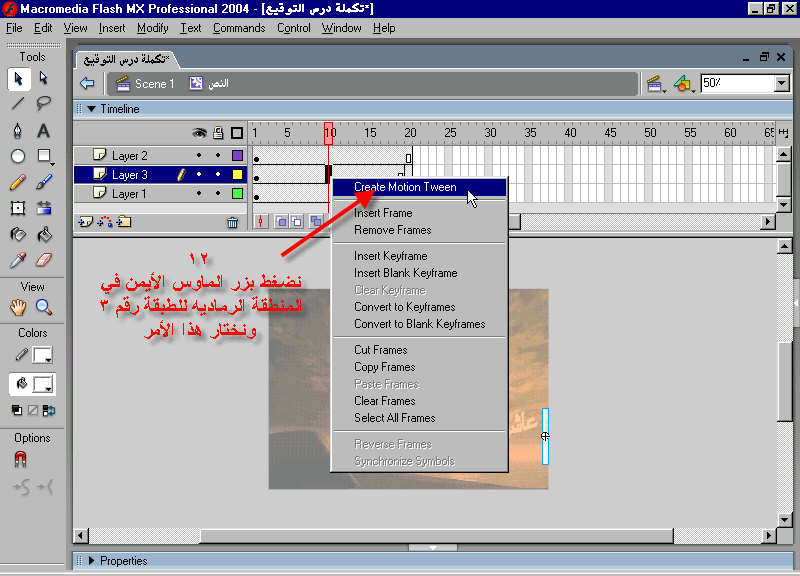Image resolution: width=800 pixels, height=576 pixels.
Task: Open the Edit Scene dropdown
Action: 655,84
